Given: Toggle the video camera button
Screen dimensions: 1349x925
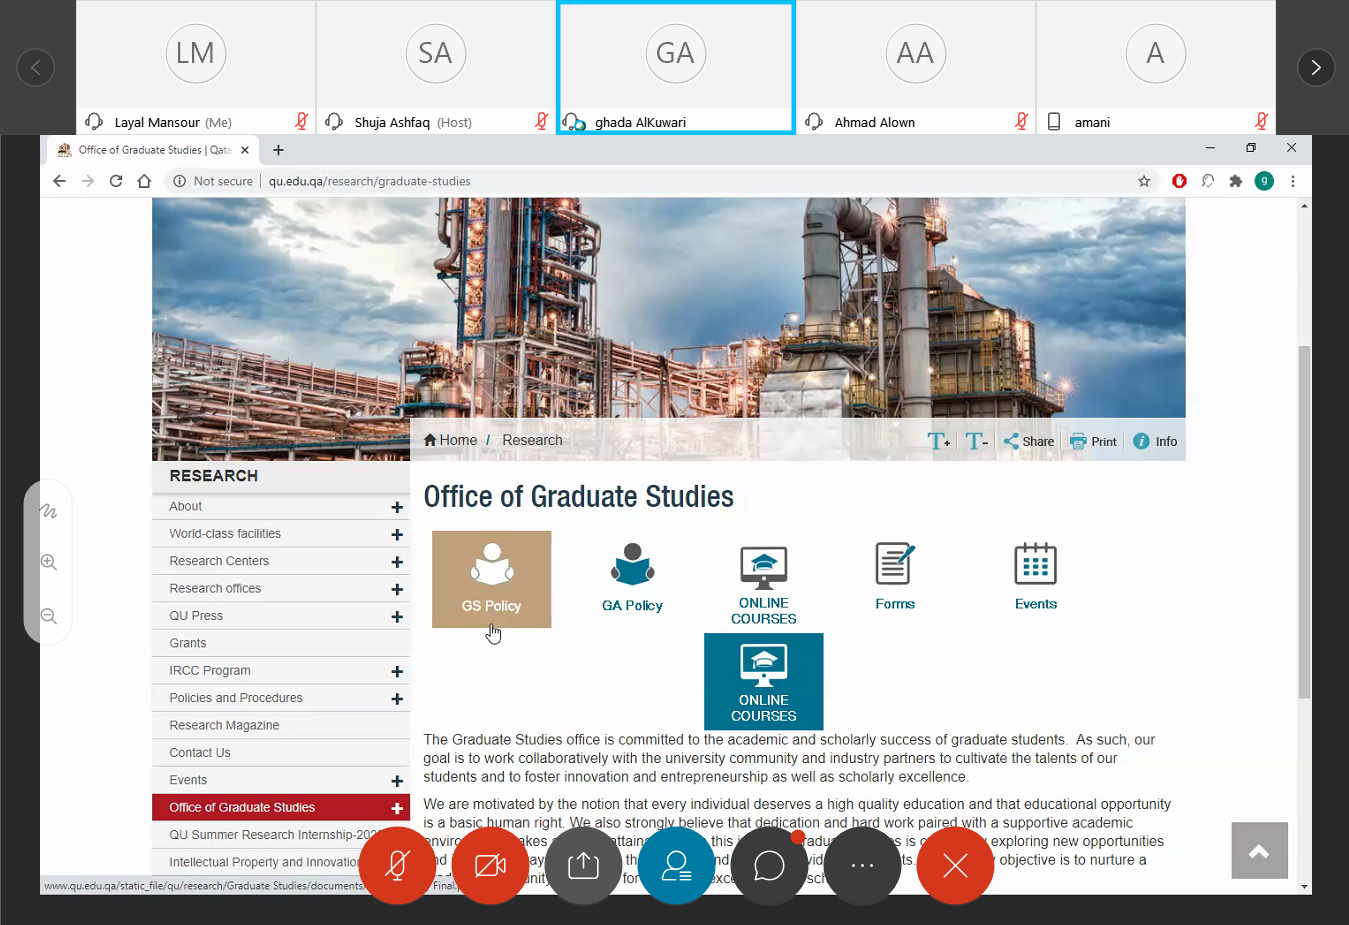Looking at the screenshot, I should [x=490, y=866].
